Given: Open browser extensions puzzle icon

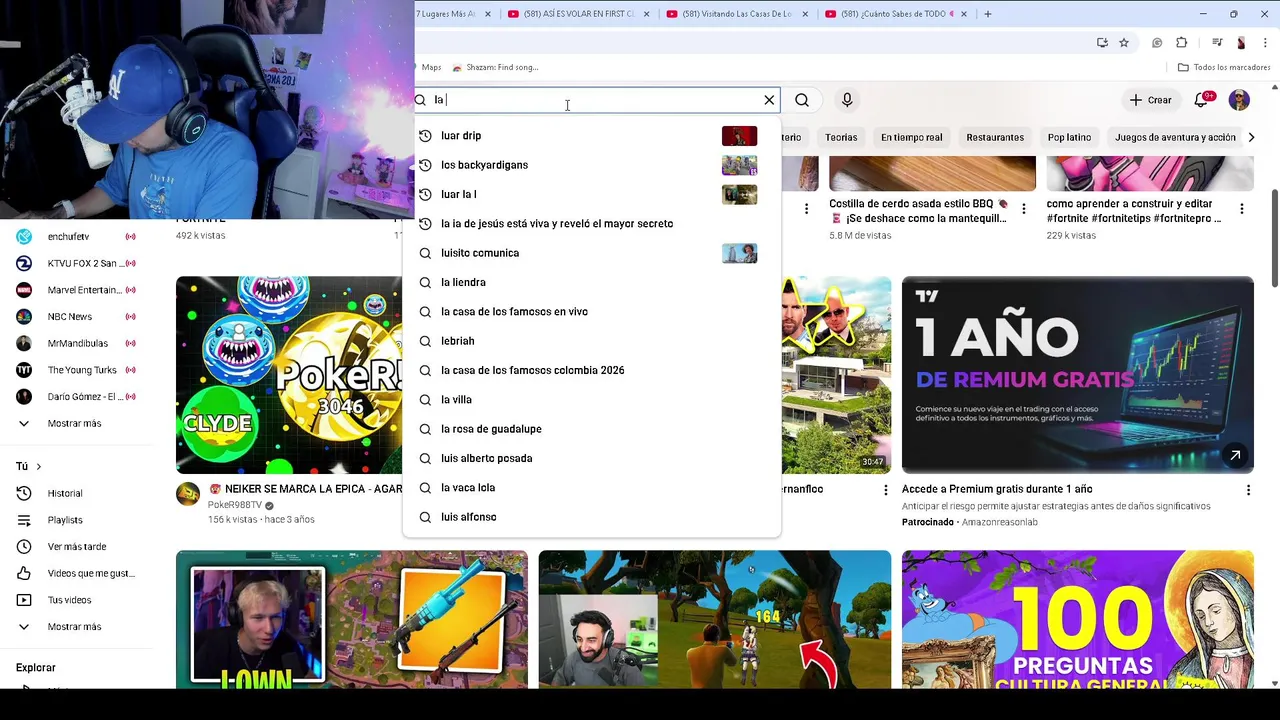Looking at the screenshot, I should click(1182, 43).
